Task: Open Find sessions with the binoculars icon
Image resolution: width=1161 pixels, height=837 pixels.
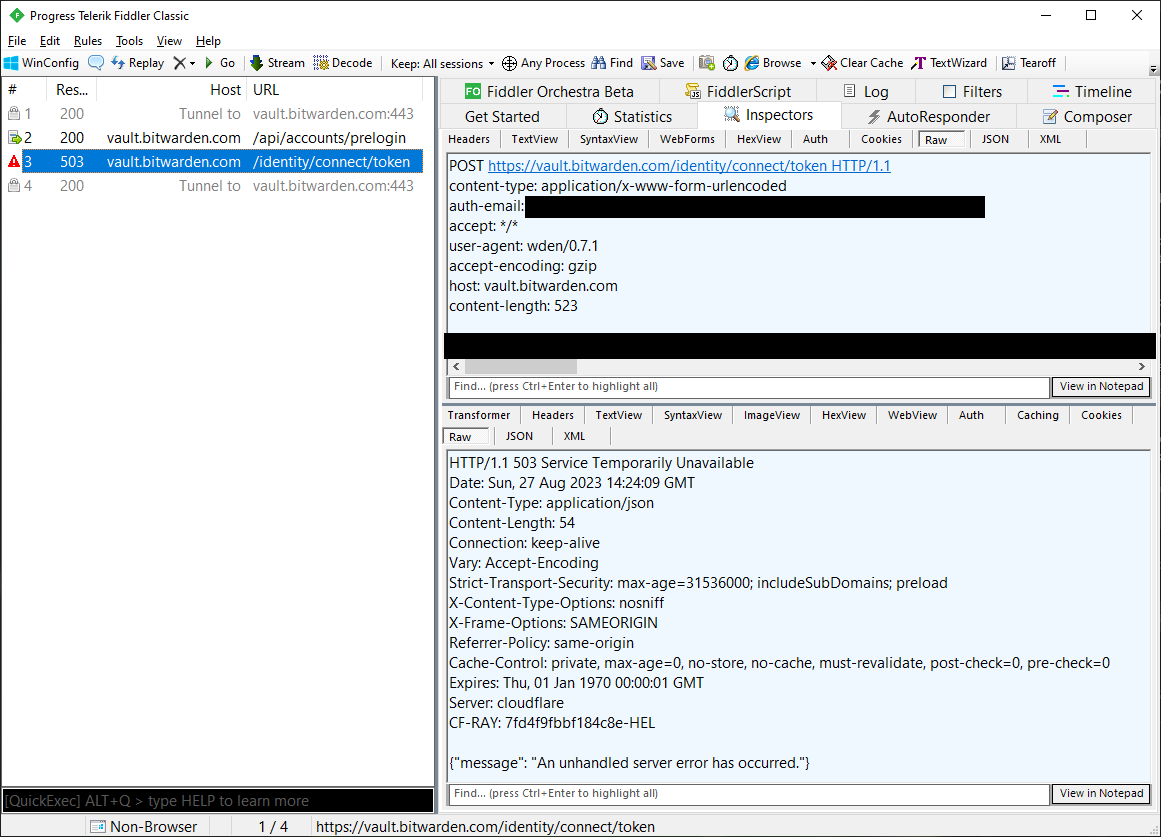Action: (x=612, y=63)
